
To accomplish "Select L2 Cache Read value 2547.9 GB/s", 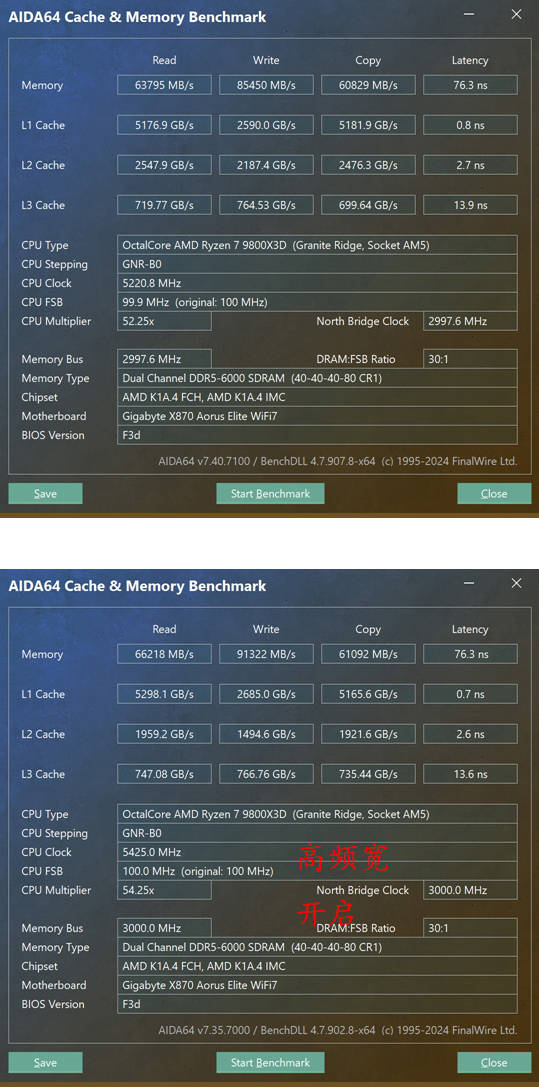I will pos(164,165).
